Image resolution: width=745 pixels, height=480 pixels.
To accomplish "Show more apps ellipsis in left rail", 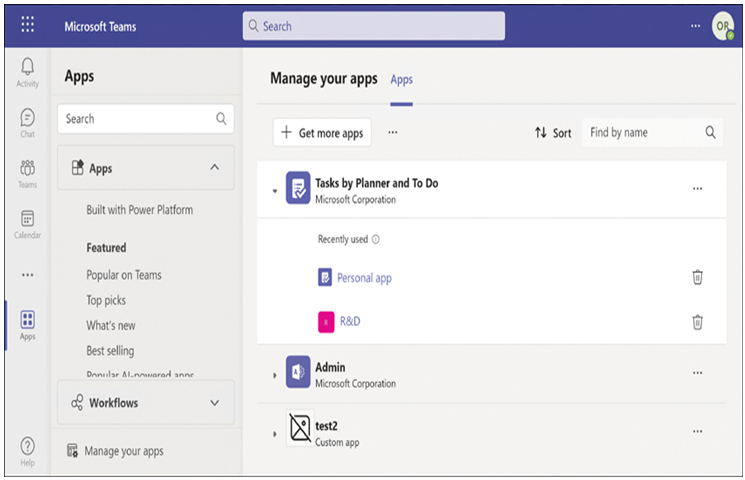I will (28, 275).
